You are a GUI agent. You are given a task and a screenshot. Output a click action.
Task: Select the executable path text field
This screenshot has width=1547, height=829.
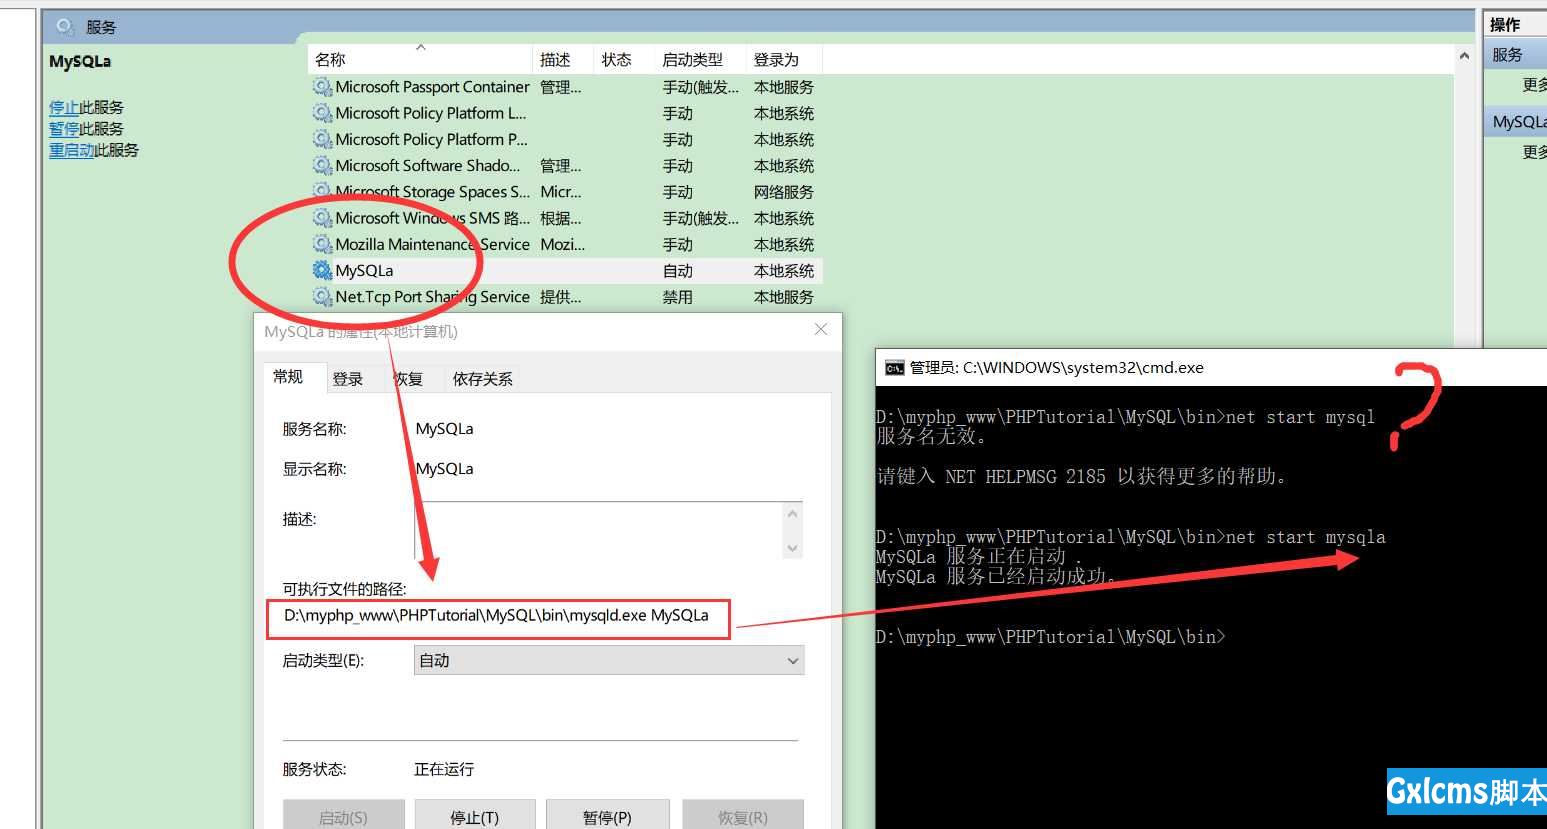(x=499, y=616)
